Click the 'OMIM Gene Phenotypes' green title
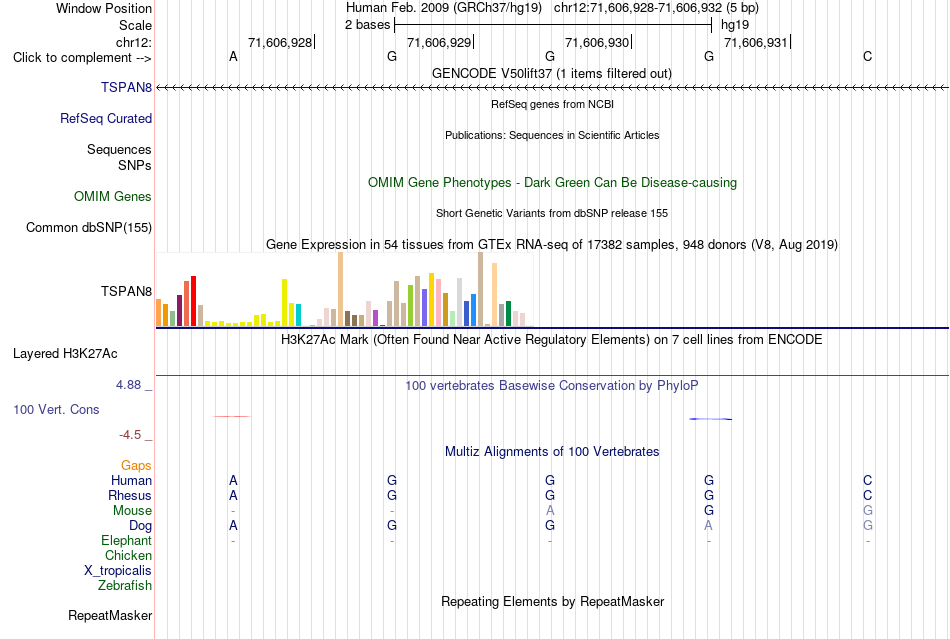 (553, 182)
